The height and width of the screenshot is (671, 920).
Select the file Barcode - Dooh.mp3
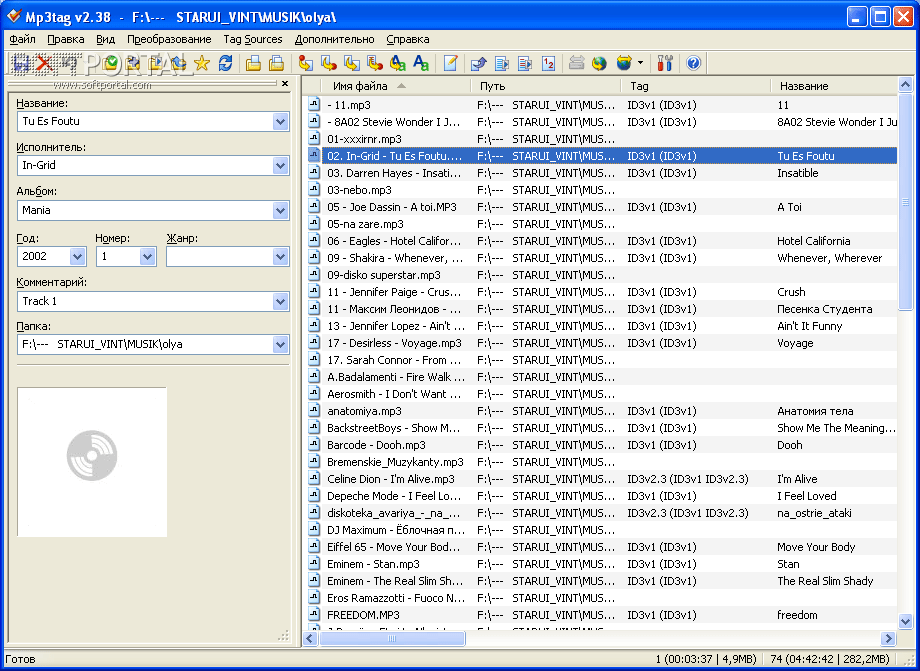pyautogui.click(x=376, y=445)
